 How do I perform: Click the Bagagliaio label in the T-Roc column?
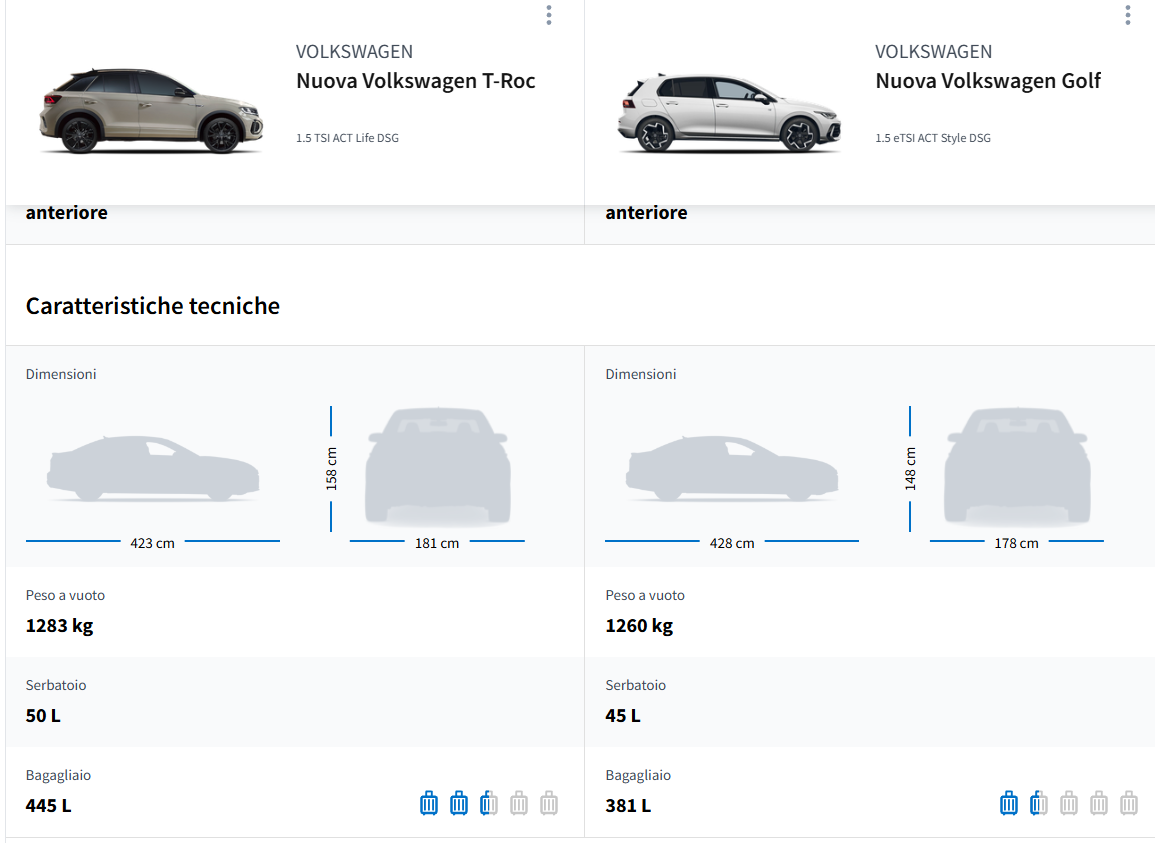pos(58,775)
